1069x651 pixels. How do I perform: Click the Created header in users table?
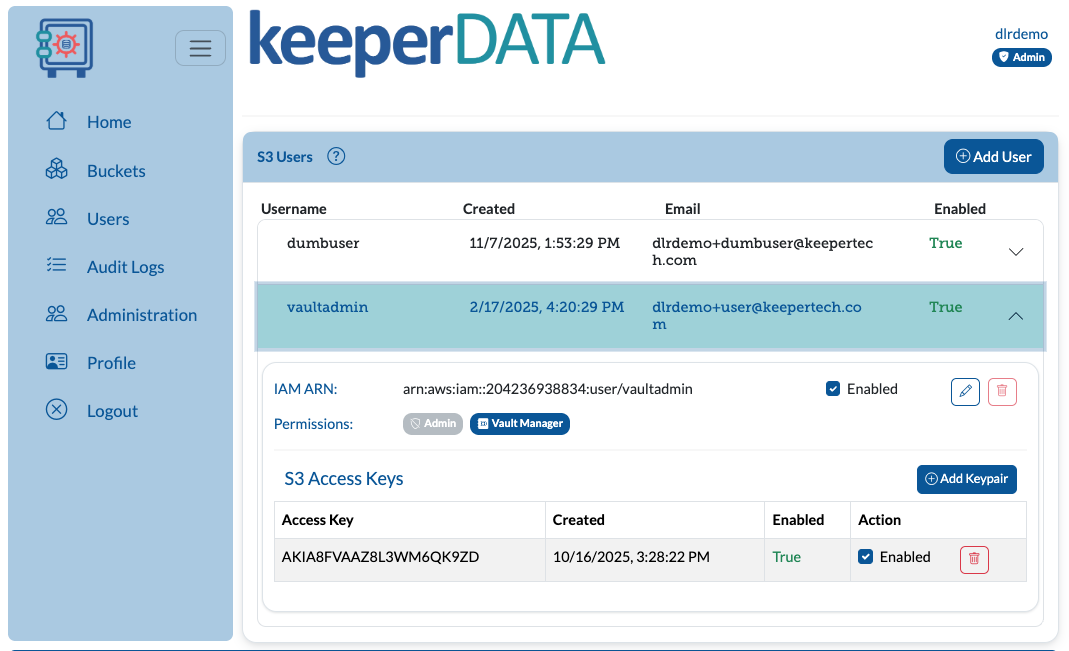click(x=489, y=209)
